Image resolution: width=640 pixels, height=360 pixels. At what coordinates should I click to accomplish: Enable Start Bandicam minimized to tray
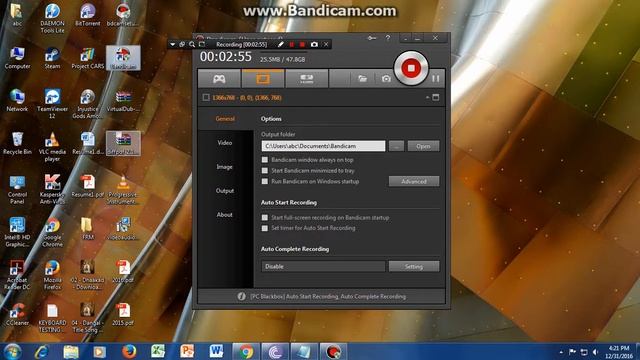[265, 171]
